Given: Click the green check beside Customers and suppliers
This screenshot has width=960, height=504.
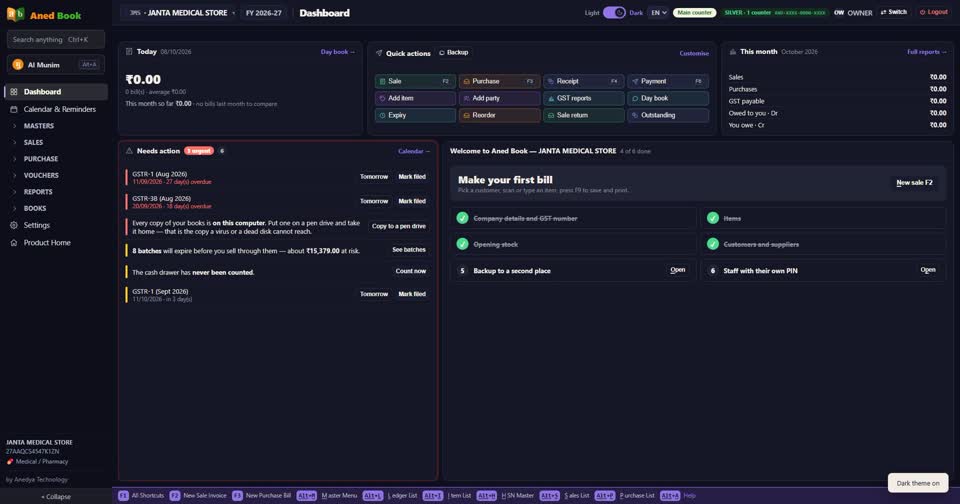Looking at the screenshot, I should pos(713,244).
